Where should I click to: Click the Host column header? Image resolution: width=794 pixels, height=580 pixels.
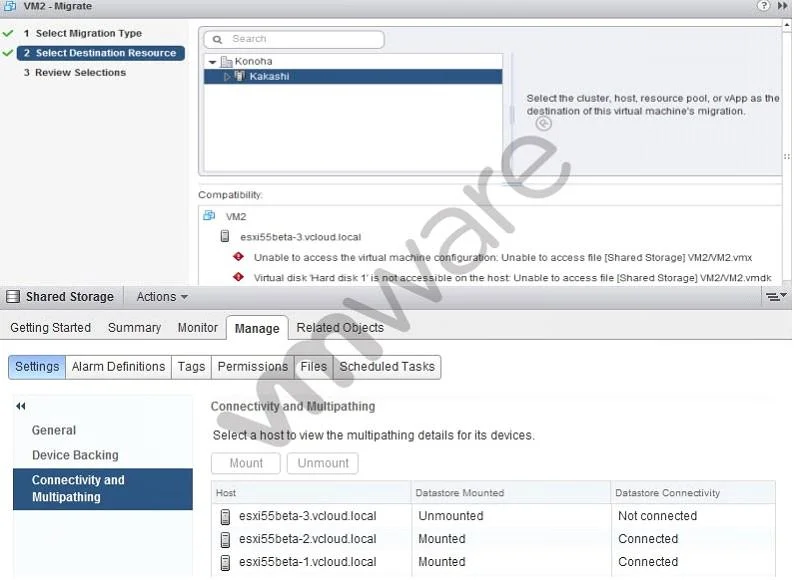[311, 493]
